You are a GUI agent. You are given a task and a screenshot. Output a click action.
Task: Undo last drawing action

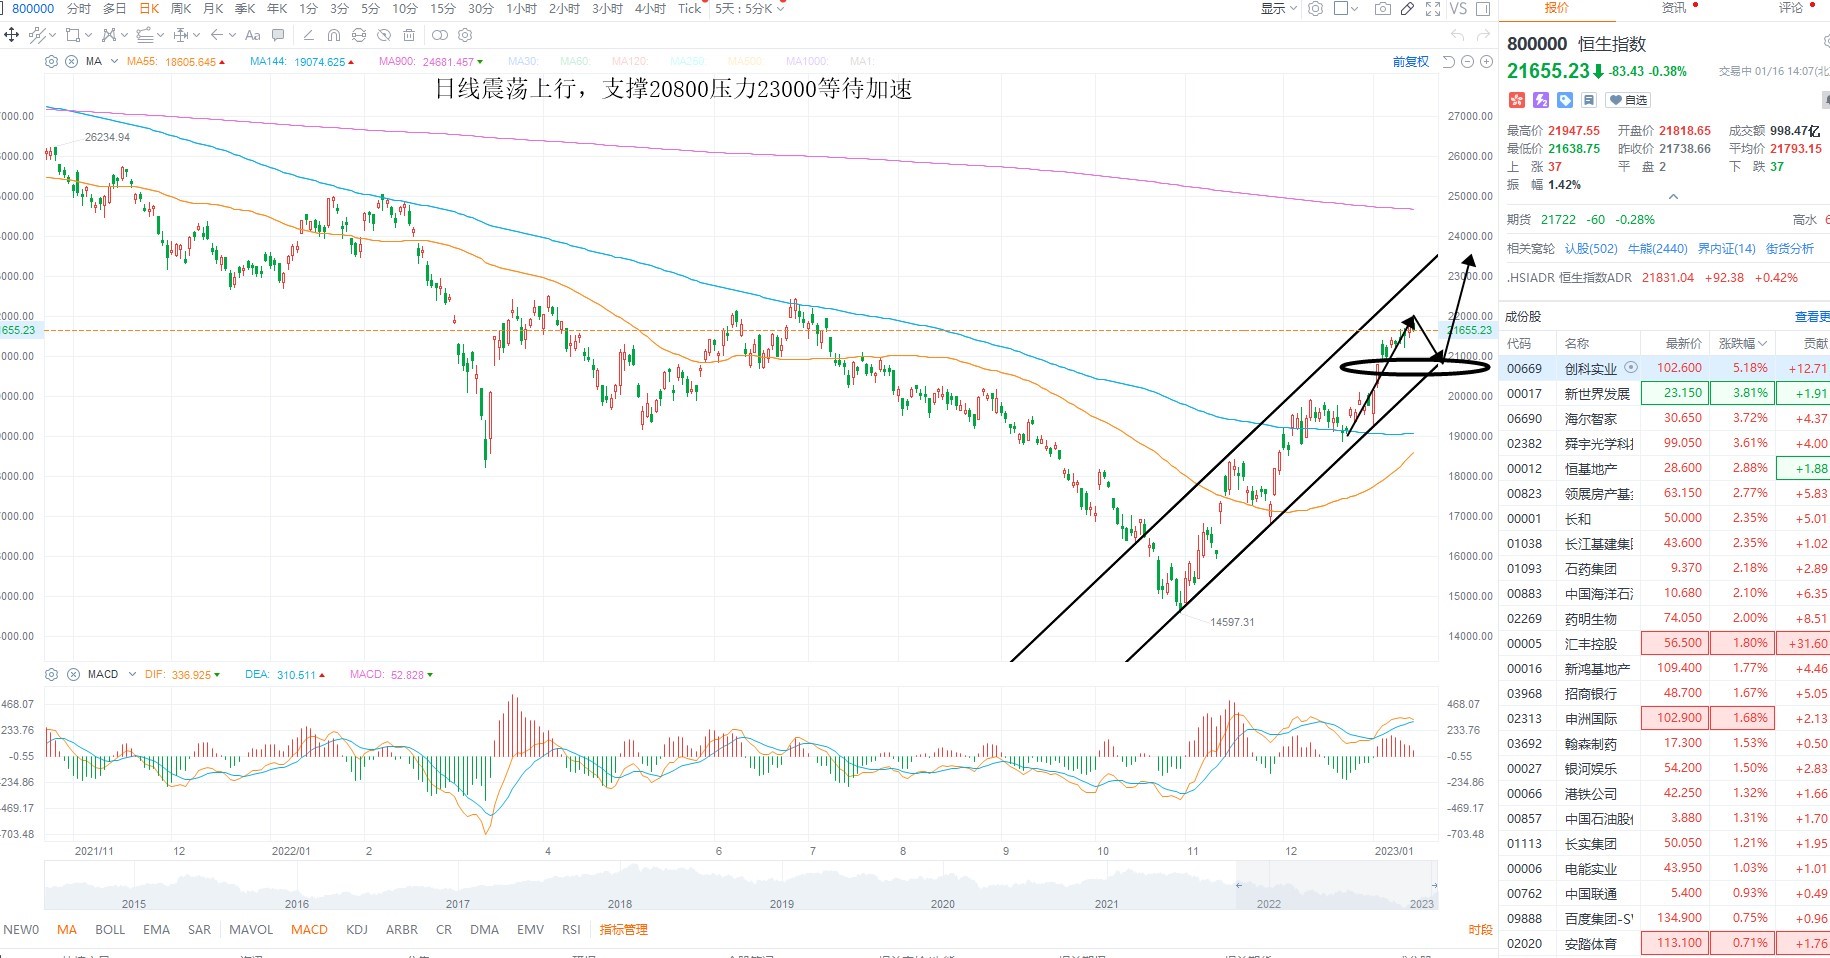click(x=1458, y=36)
